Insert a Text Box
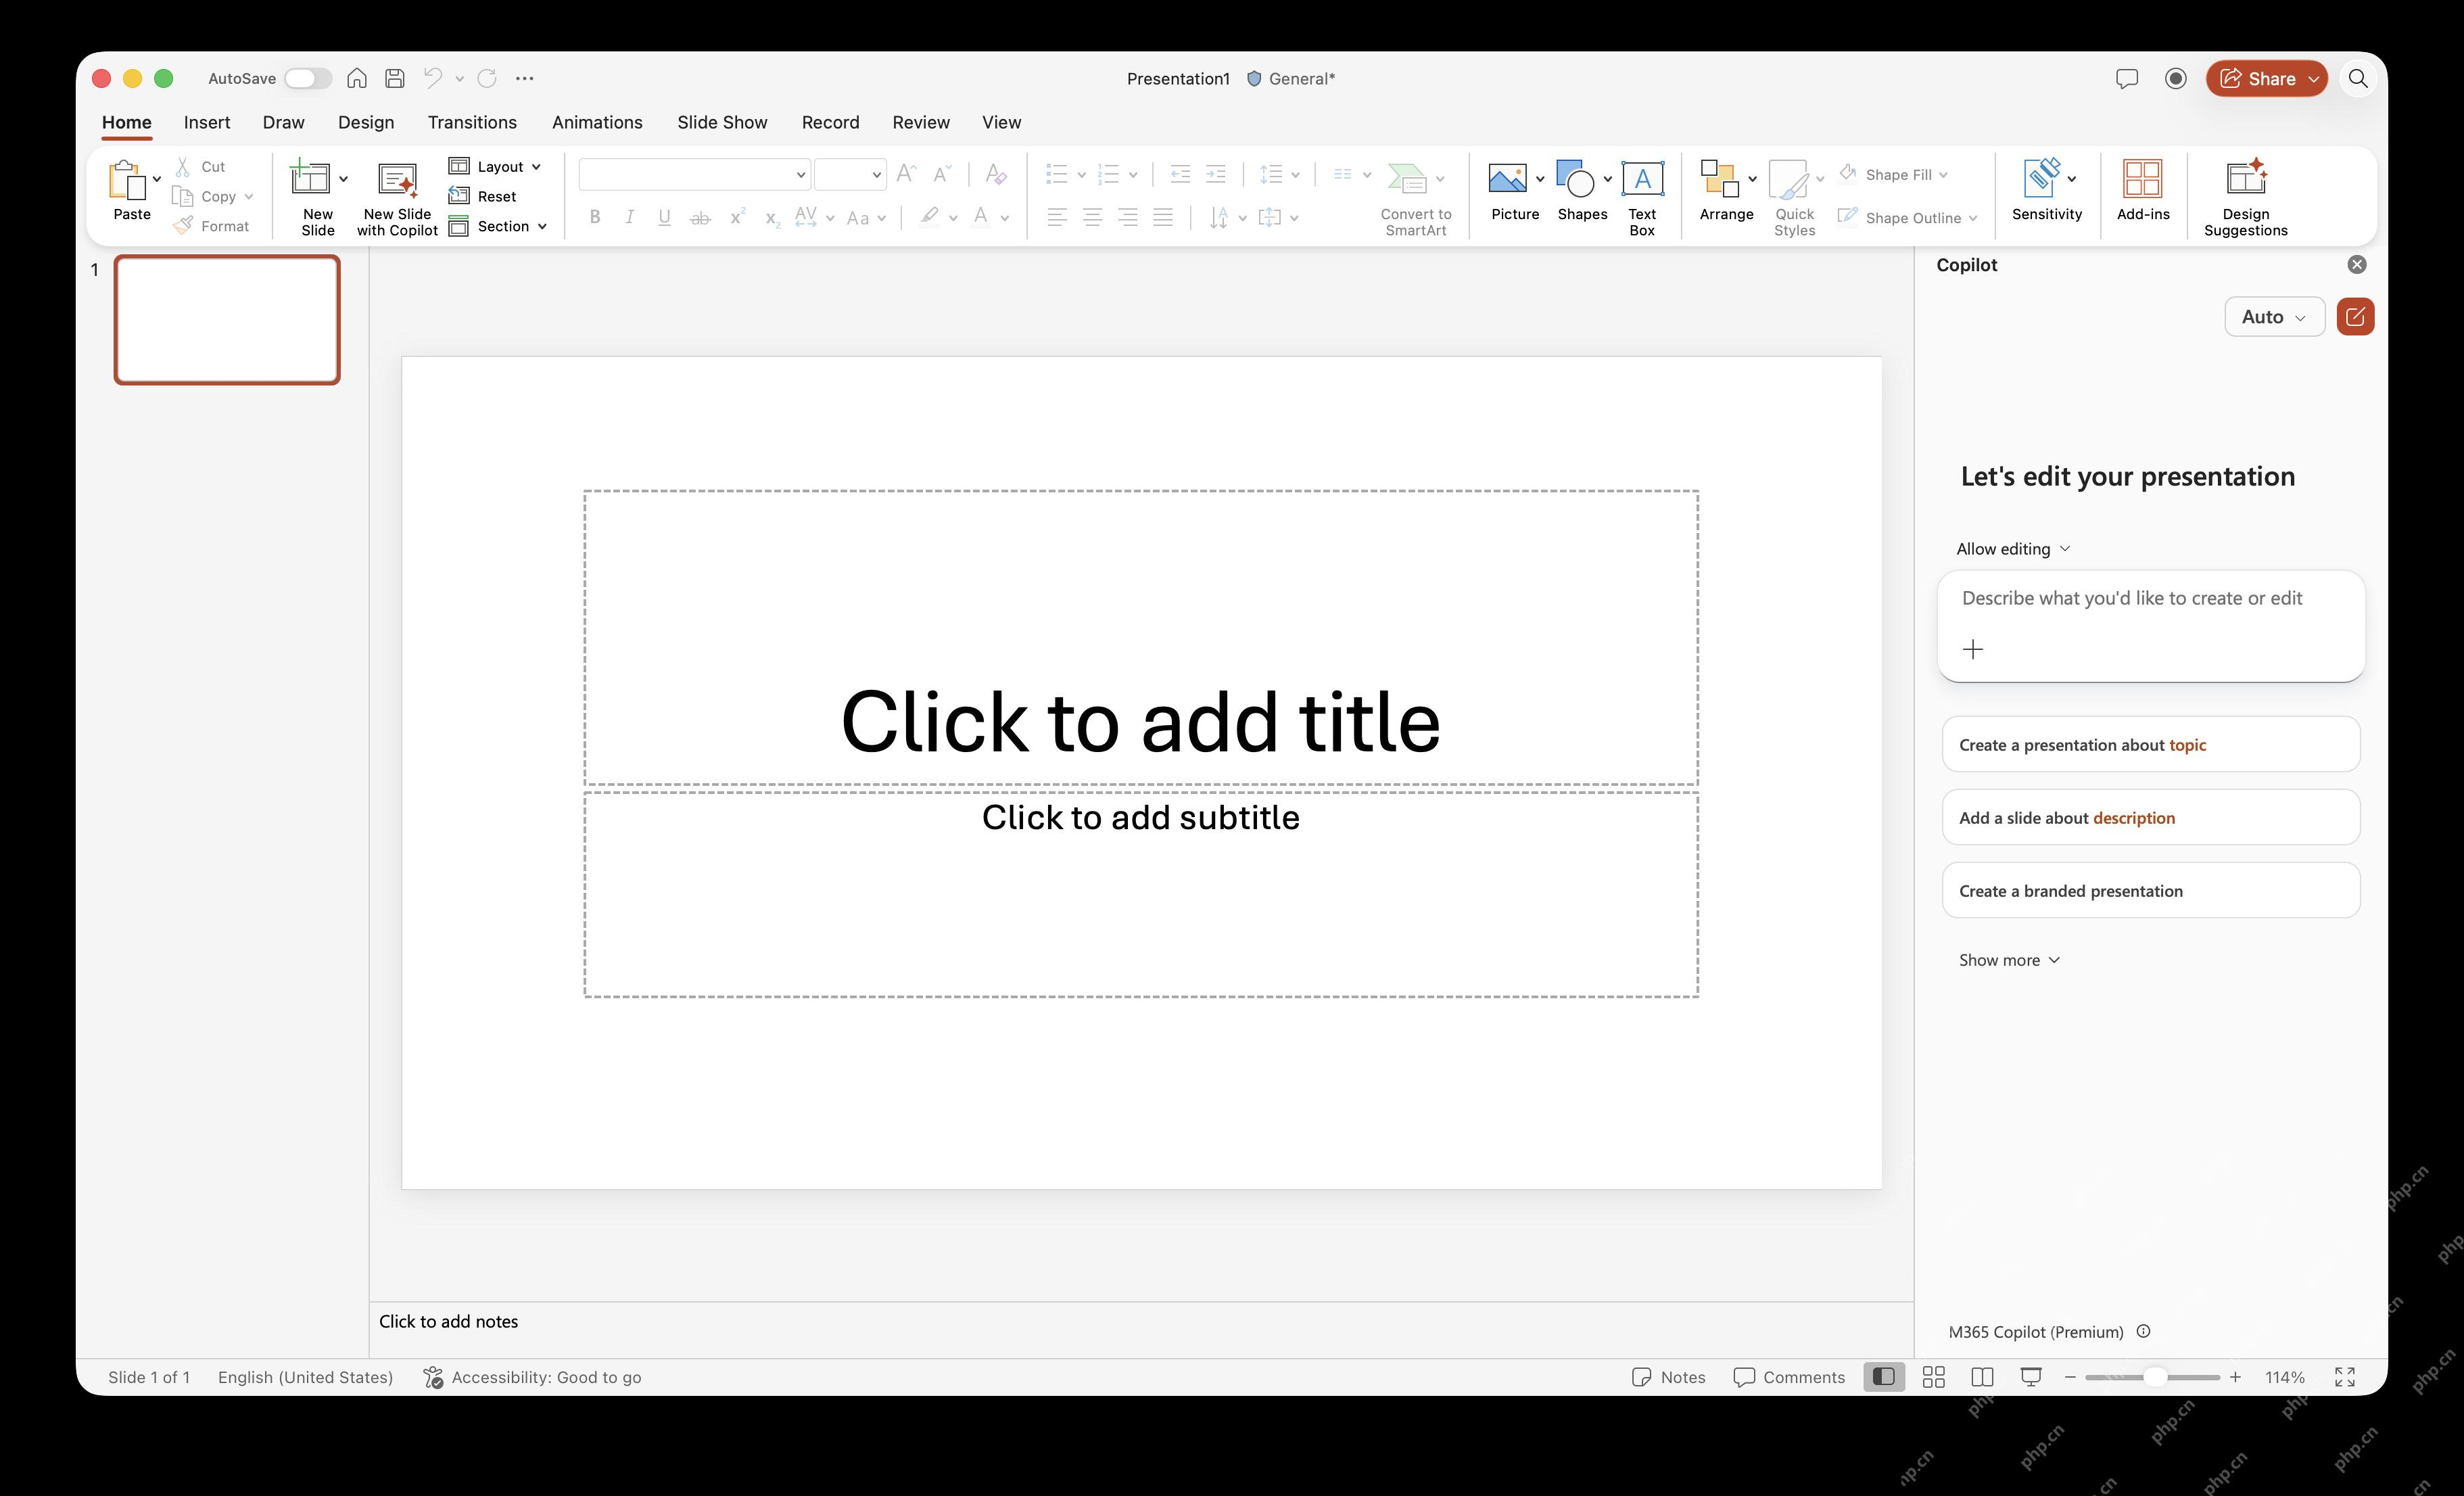Image resolution: width=2464 pixels, height=1496 pixels. tap(1642, 199)
